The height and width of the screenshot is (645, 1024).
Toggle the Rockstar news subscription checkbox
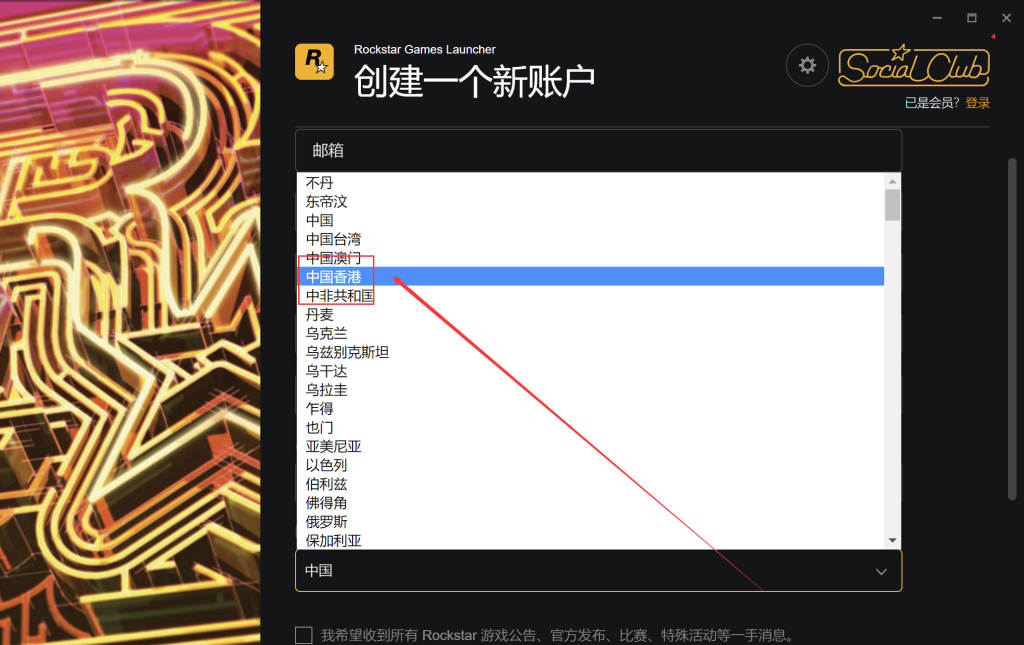pyautogui.click(x=304, y=635)
